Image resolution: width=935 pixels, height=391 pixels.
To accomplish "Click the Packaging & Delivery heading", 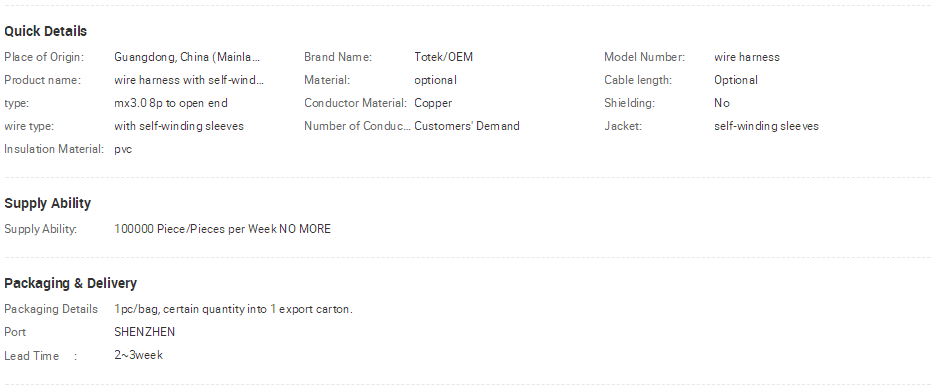I will [70, 283].
